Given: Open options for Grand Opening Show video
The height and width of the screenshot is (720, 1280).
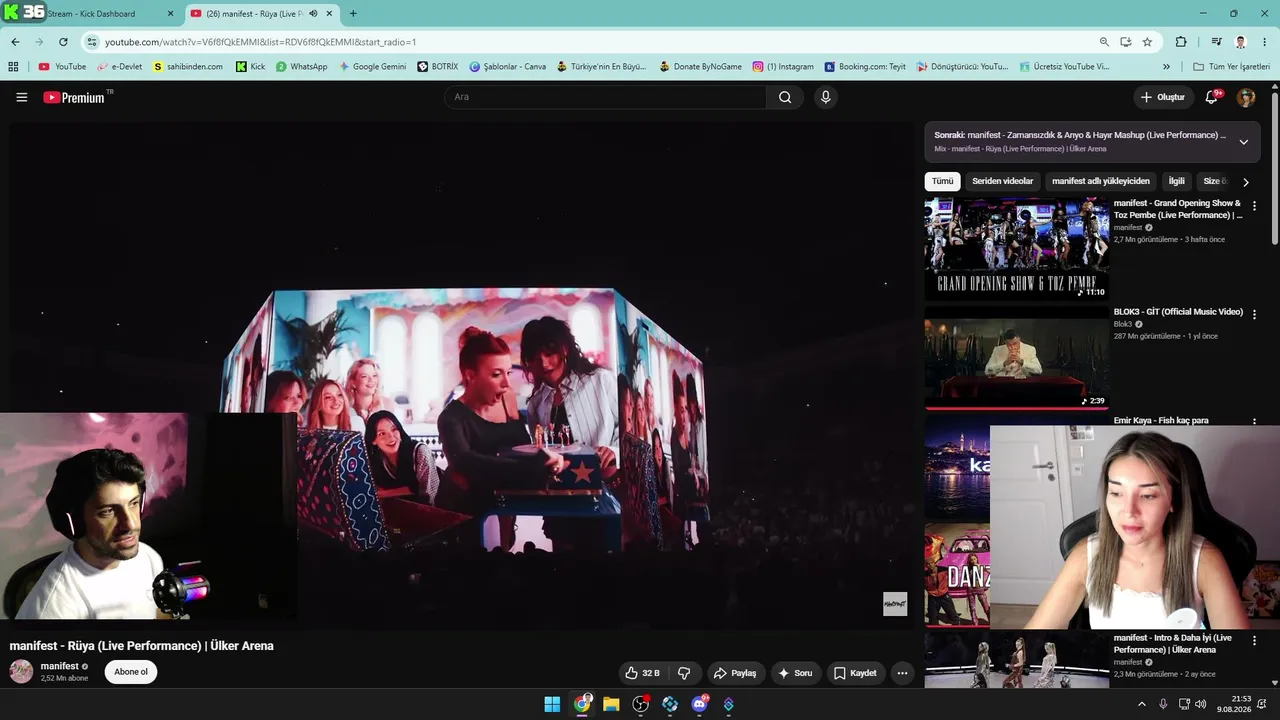Looking at the screenshot, I should click(x=1254, y=206).
